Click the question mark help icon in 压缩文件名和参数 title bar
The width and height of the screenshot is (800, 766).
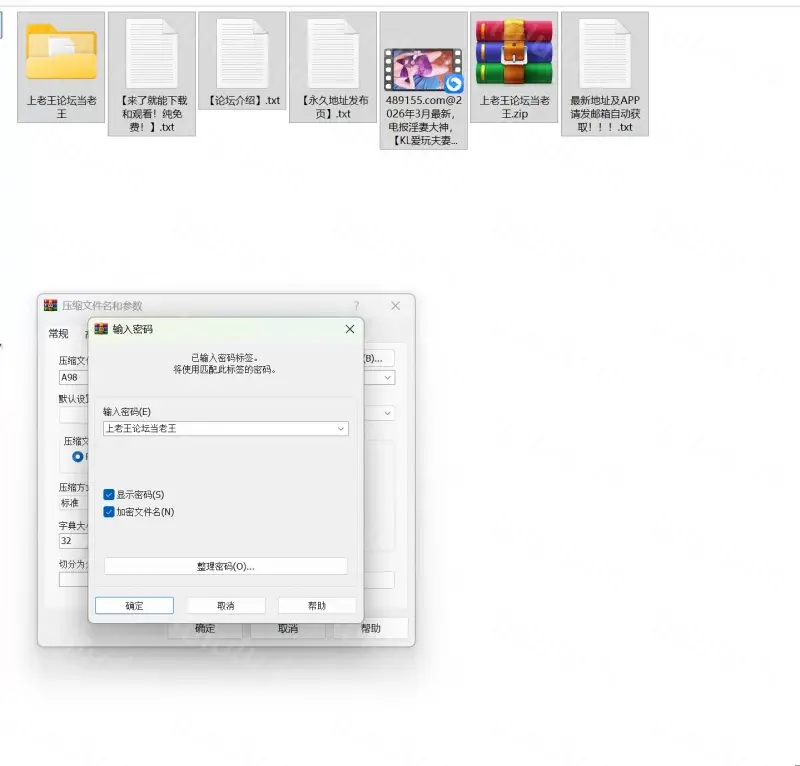click(x=356, y=306)
